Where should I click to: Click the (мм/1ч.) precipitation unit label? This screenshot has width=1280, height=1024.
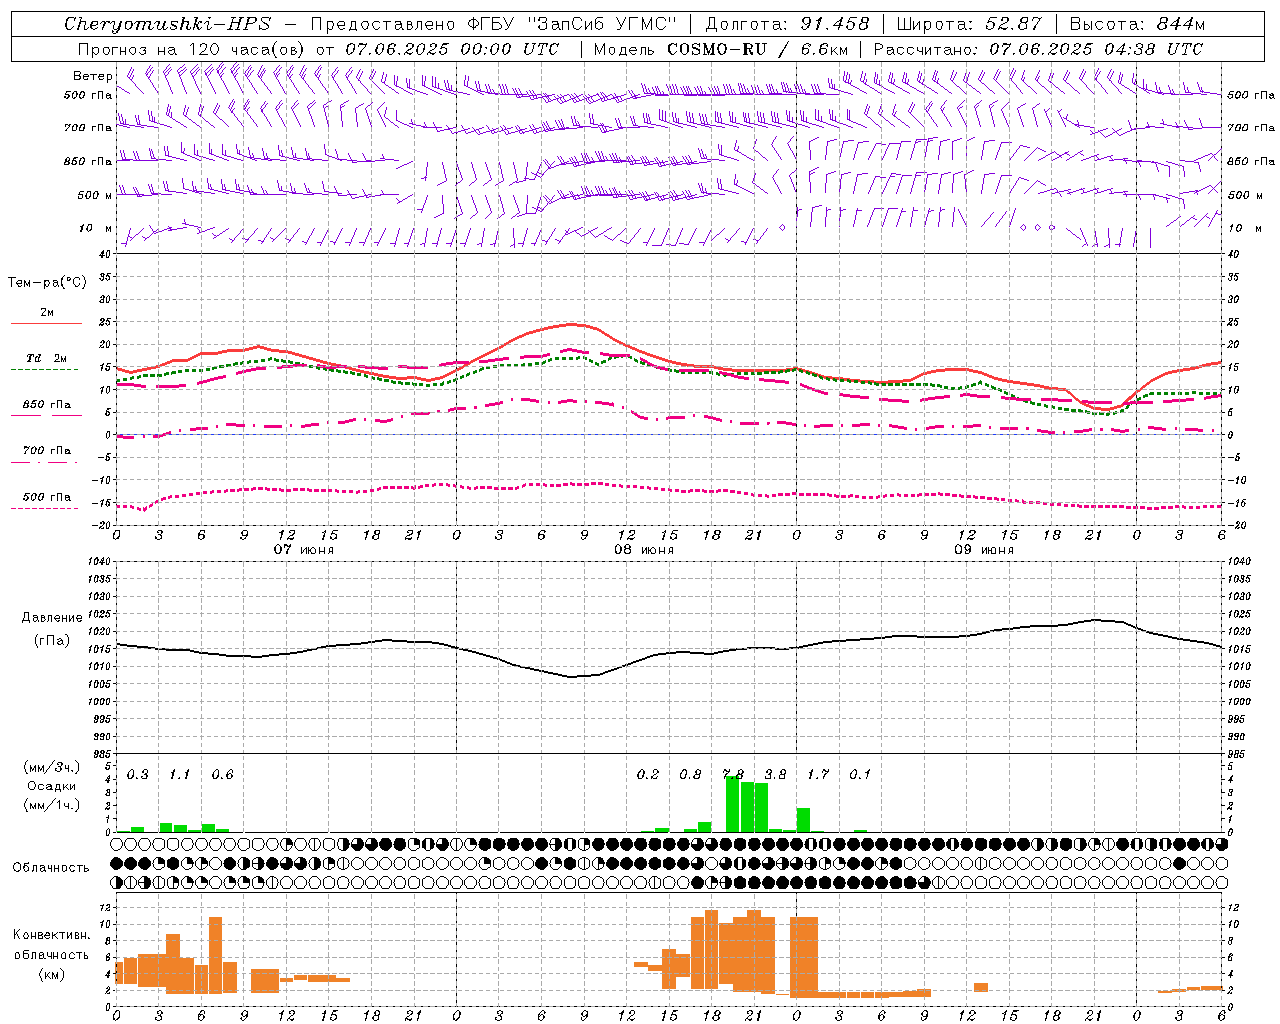[52, 805]
